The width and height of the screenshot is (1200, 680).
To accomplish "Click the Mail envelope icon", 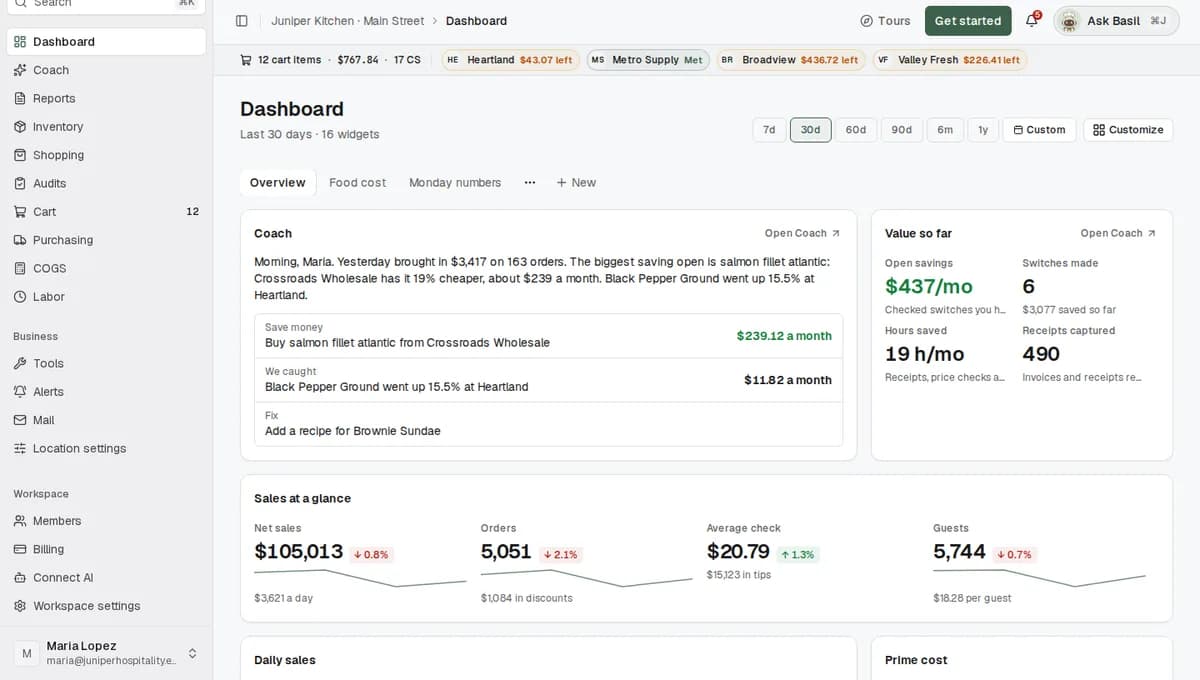I will point(20,420).
